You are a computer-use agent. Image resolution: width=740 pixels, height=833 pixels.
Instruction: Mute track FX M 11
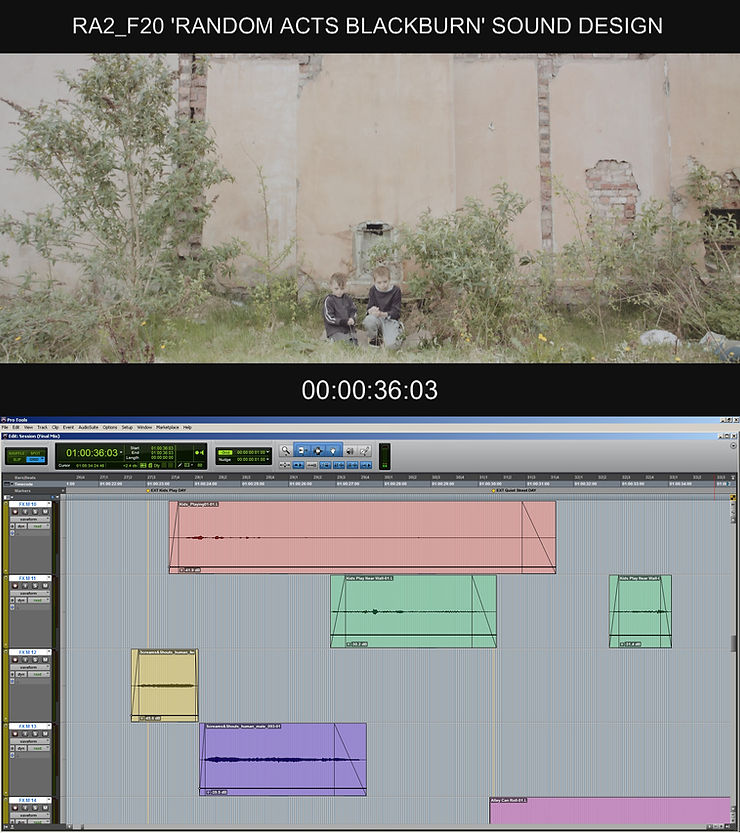pyautogui.click(x=45, y=585)
